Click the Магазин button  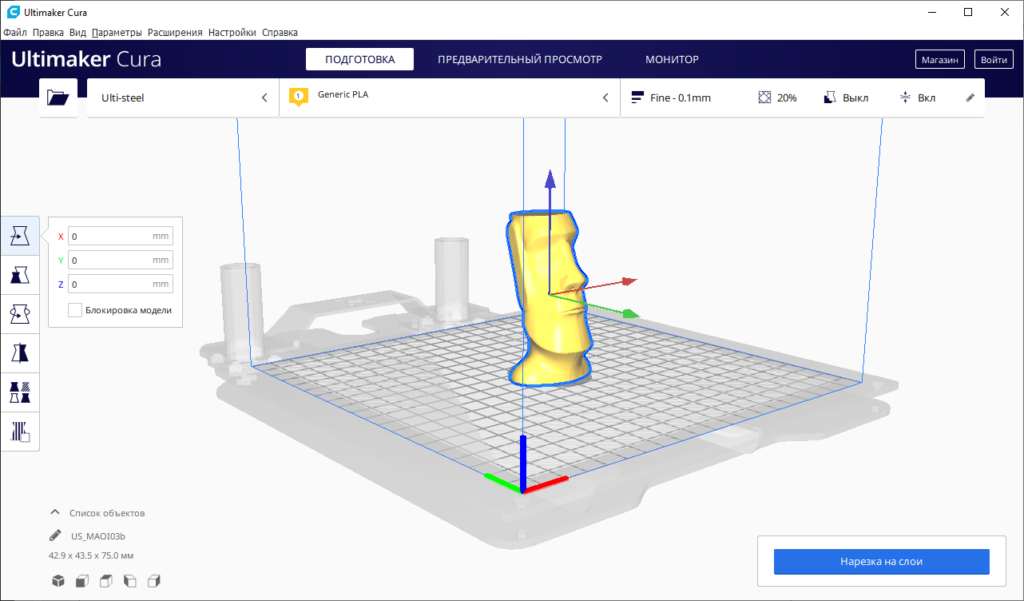tap(940, 60)
